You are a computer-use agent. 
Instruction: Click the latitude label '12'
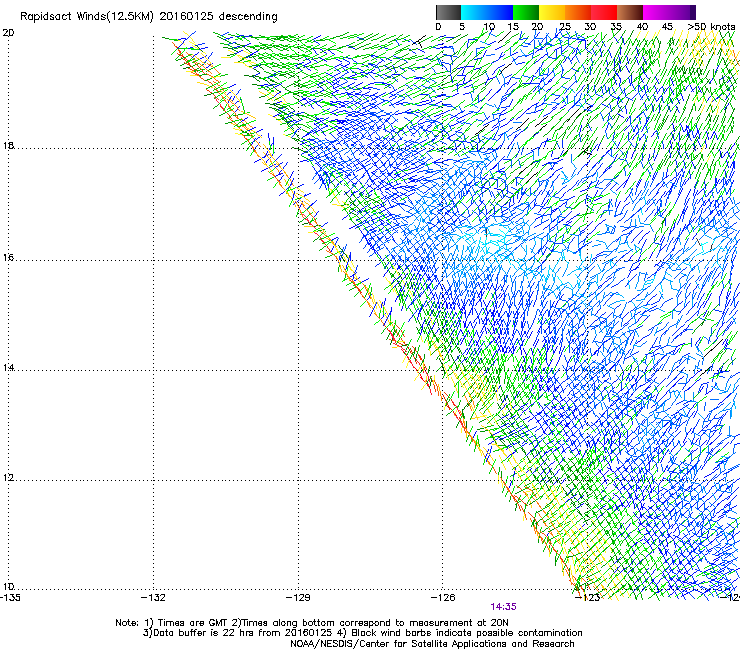(8, 477)
